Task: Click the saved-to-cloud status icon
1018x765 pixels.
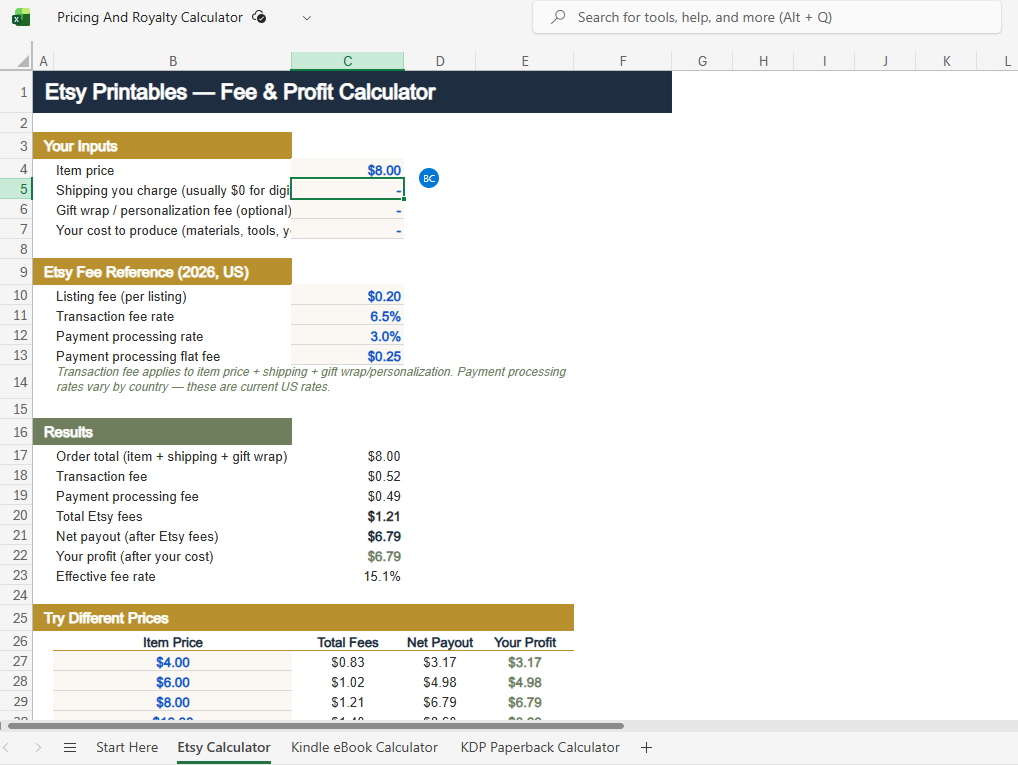Action: pos(259,18)
